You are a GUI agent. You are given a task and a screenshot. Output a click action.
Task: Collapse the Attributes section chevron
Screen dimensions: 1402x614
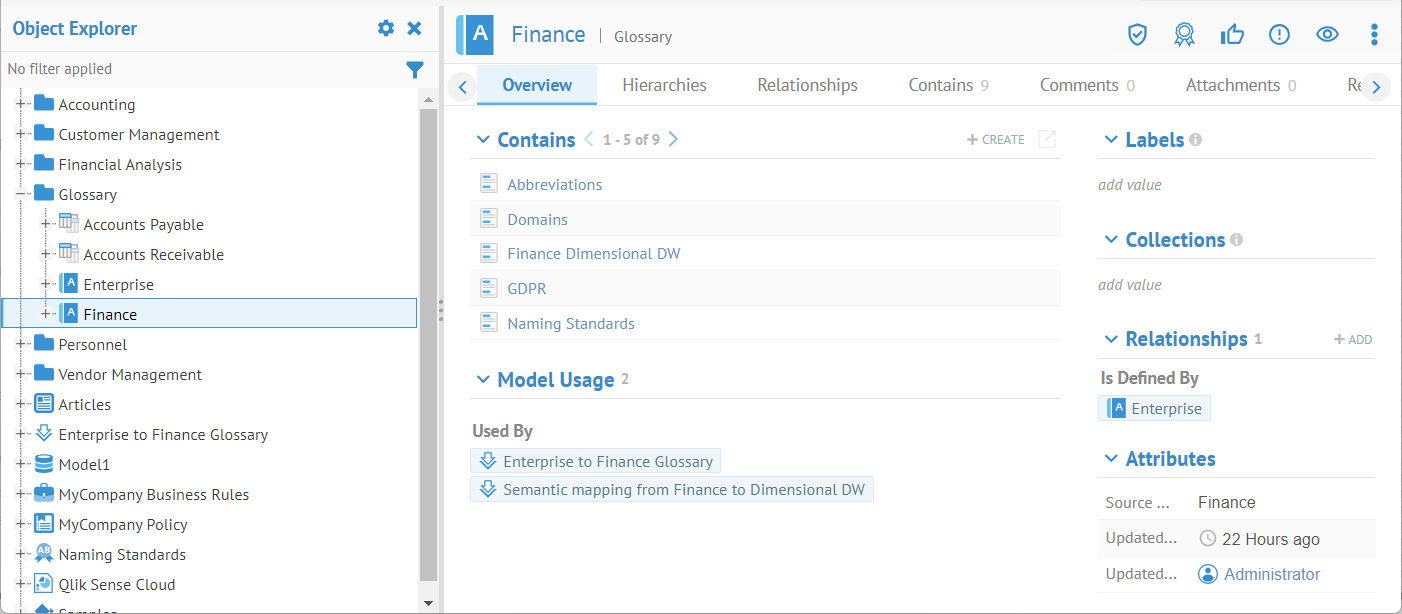click(1110, 459)
